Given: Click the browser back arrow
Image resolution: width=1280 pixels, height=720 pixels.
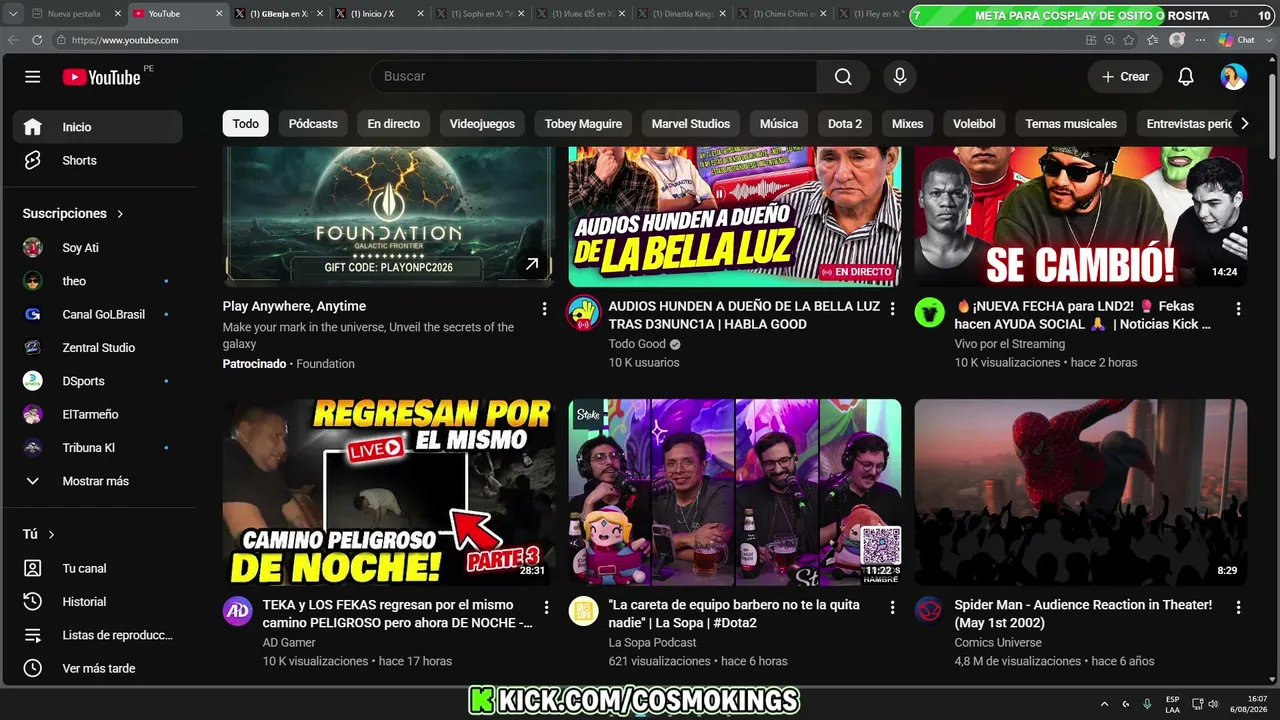Looking at the screenshot, I should click(x=13, y=40).
